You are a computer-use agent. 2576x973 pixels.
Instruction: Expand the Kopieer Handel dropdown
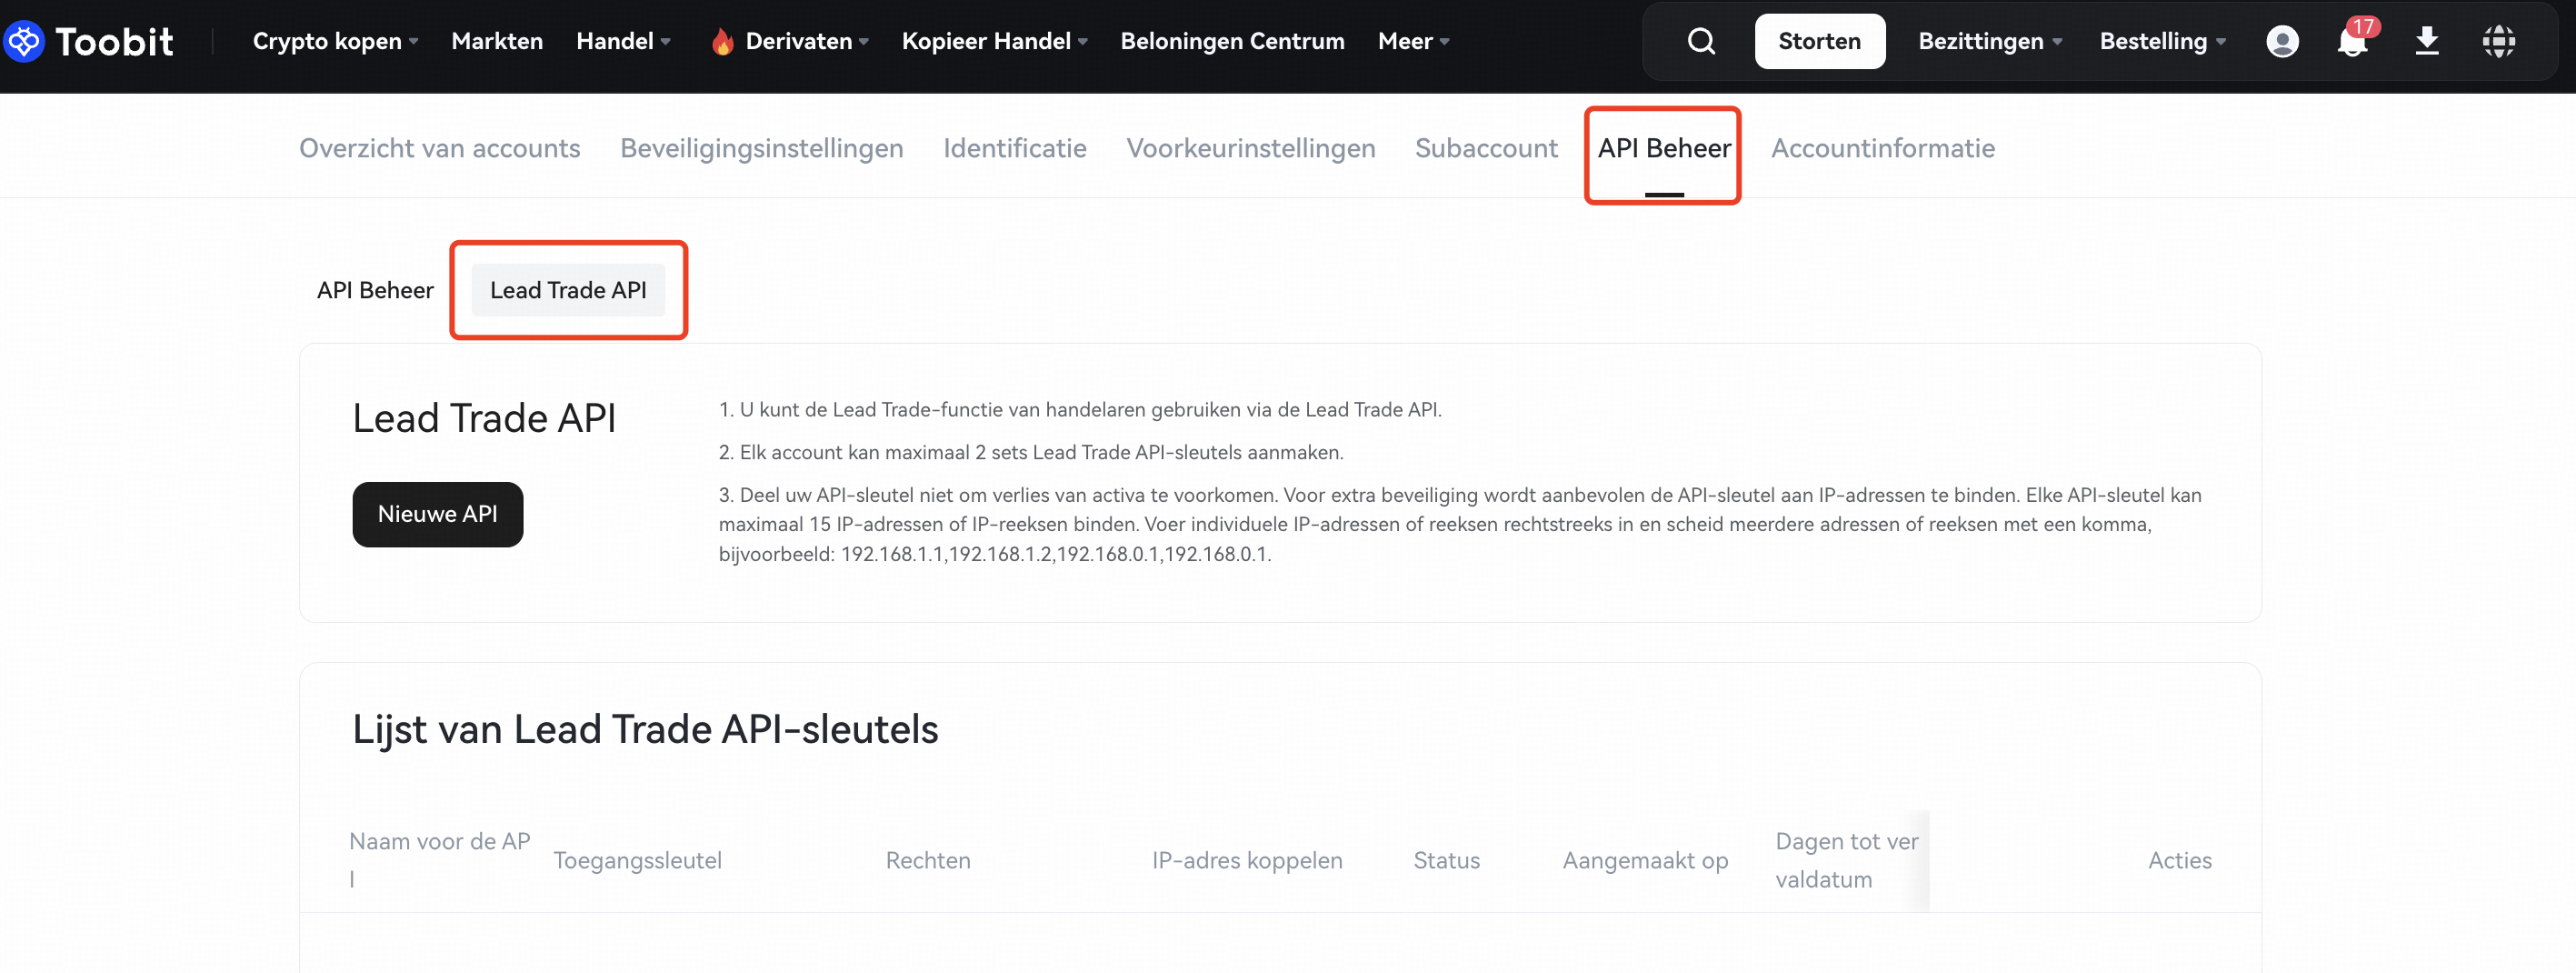click(x=994, y=41)
